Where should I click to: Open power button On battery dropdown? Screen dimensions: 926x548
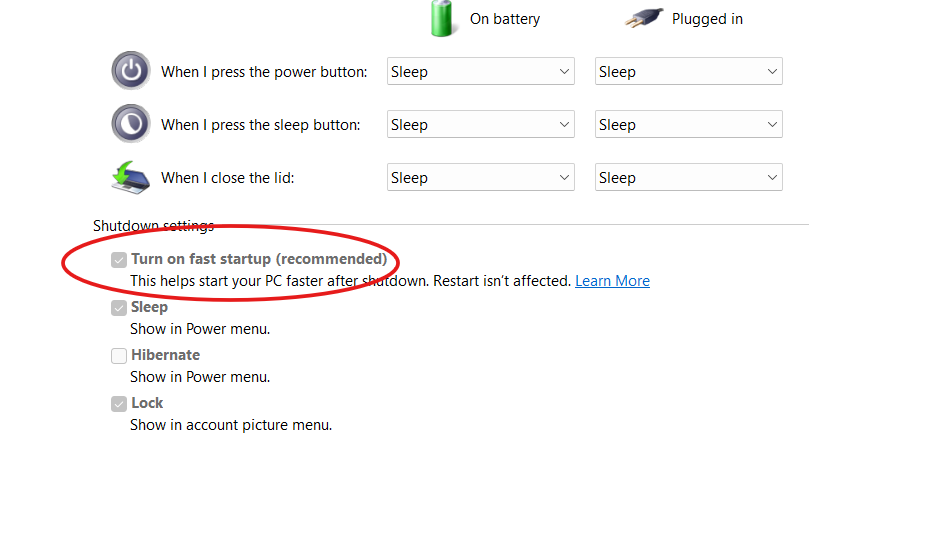pyautogui.click(x=481, y=71)
